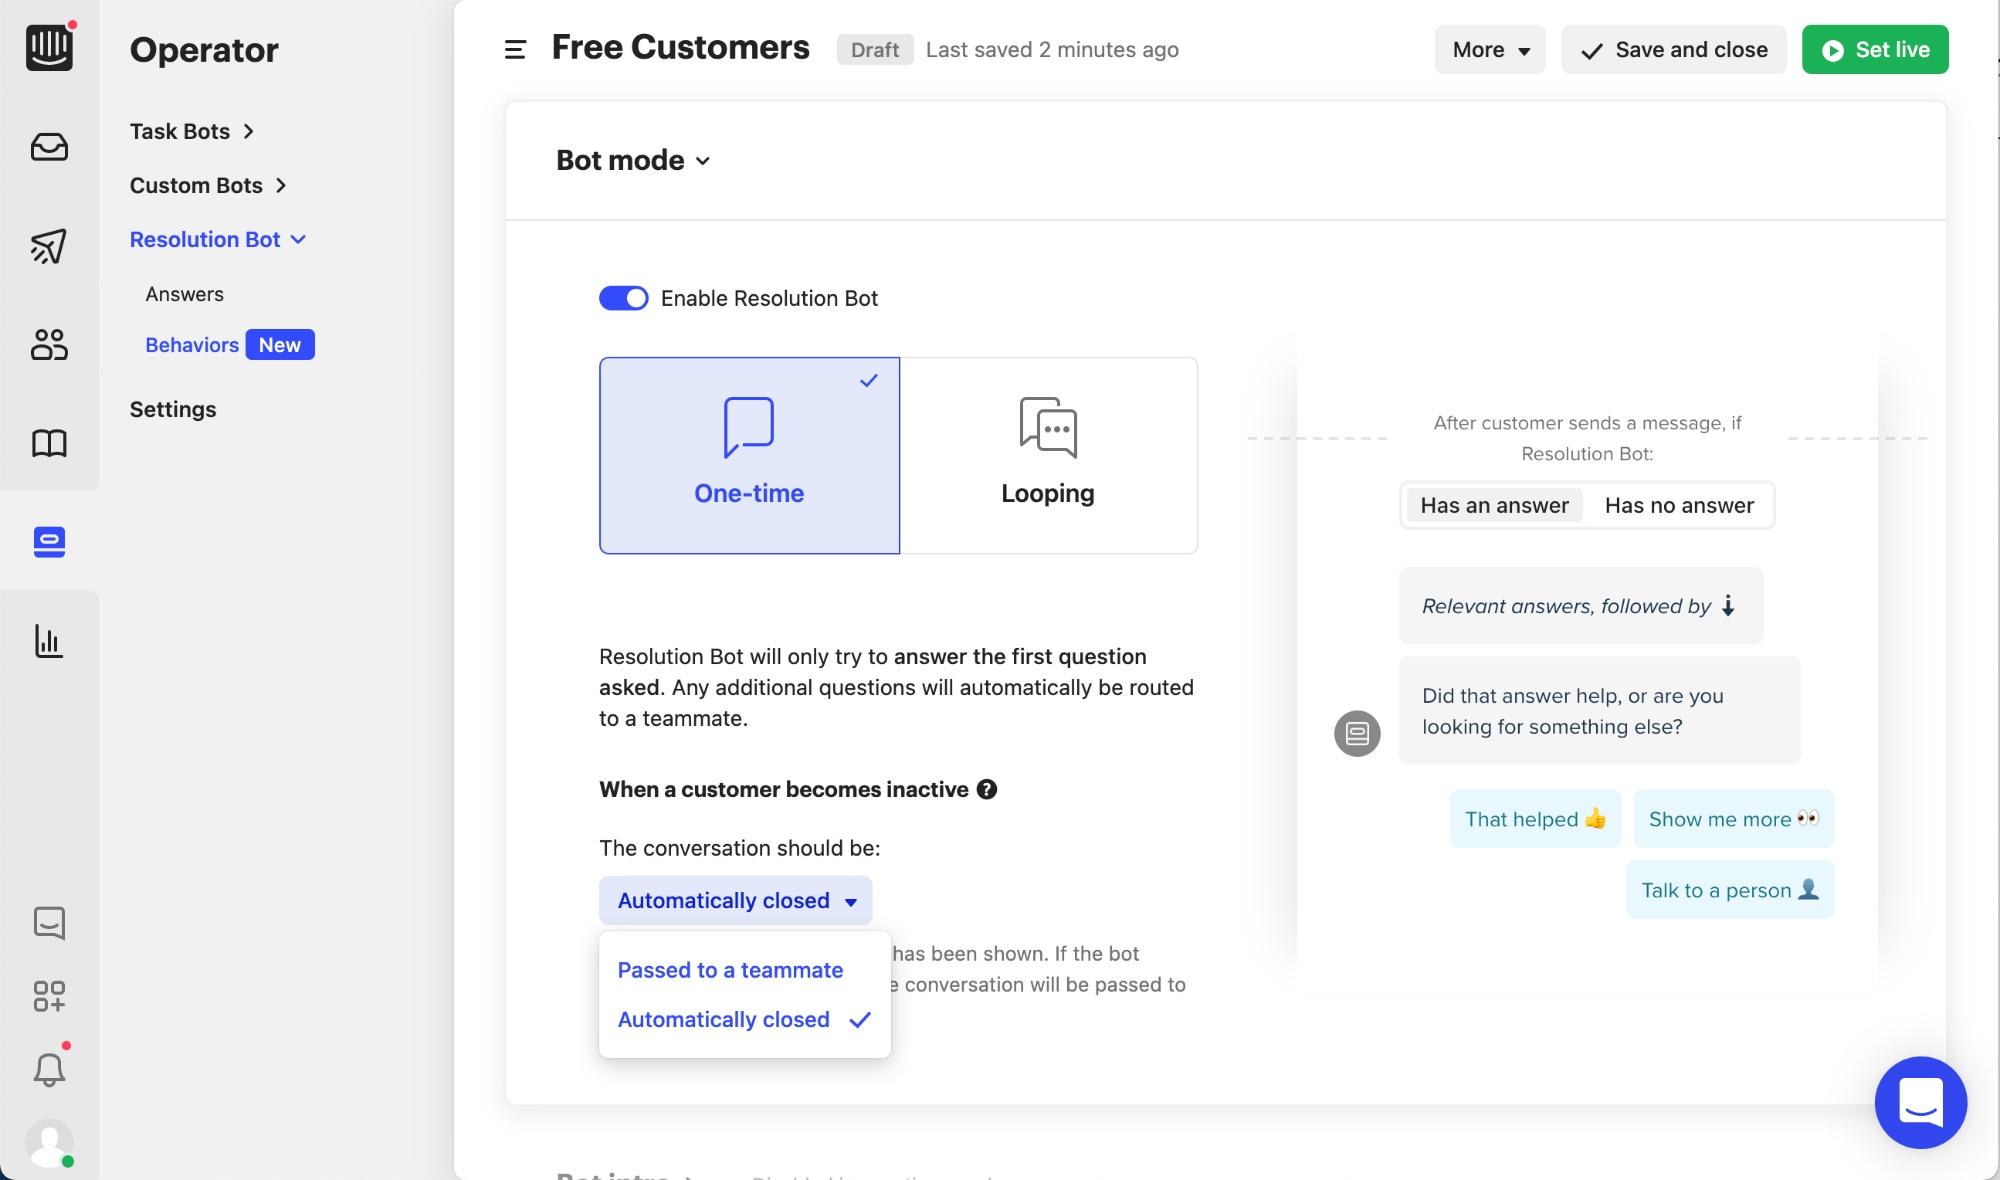Open the Reports bar chart icon

(x=49, y=641)
